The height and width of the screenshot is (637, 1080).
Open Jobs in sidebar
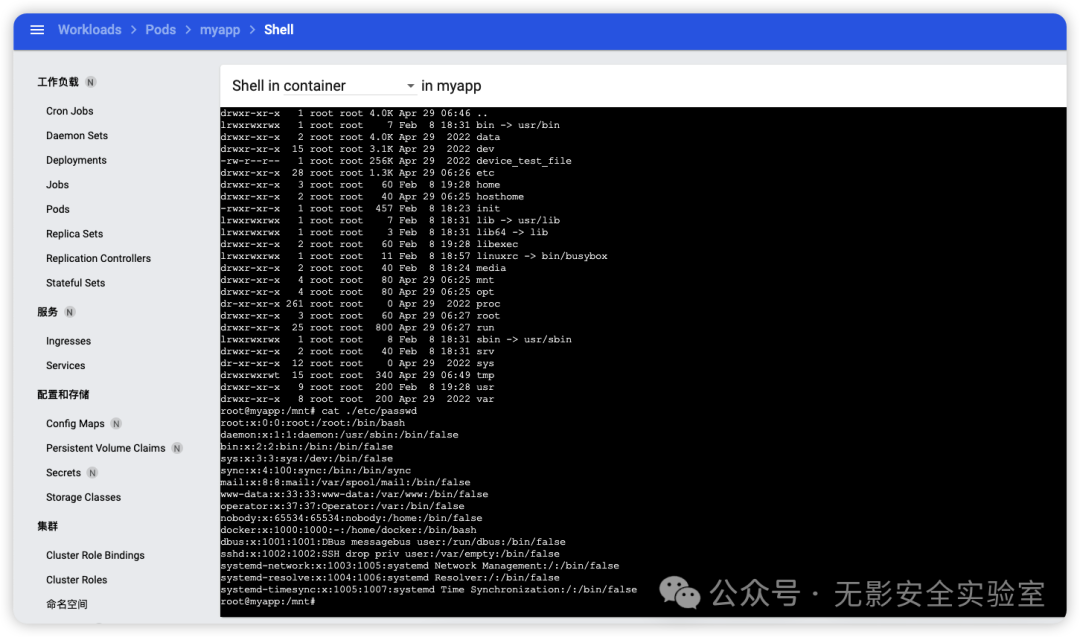(x=57, y=185)
